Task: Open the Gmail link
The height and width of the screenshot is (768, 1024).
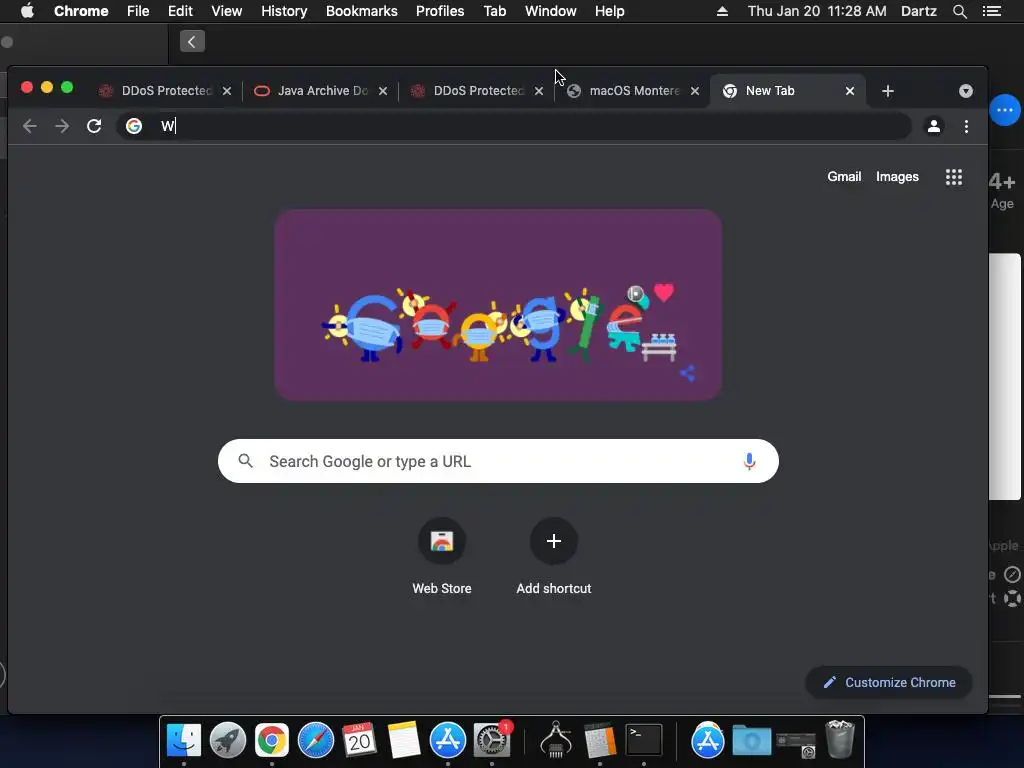Action: coord(844,176)
